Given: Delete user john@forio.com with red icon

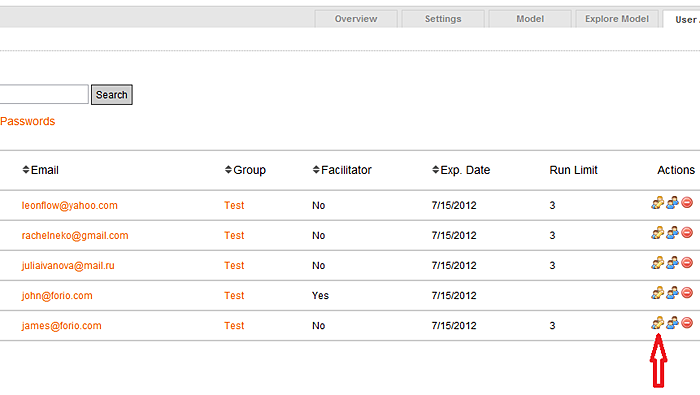Looking at the screenshot, I should pos(687,293).
